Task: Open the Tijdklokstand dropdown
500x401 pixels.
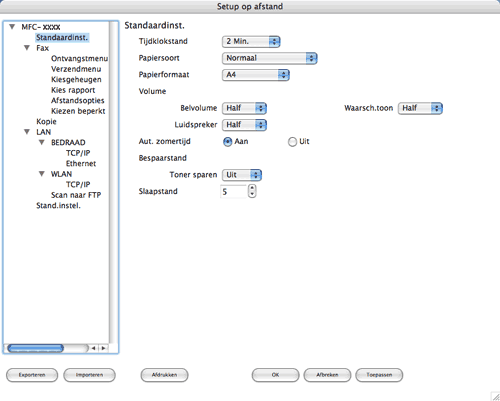Action: 251,41
